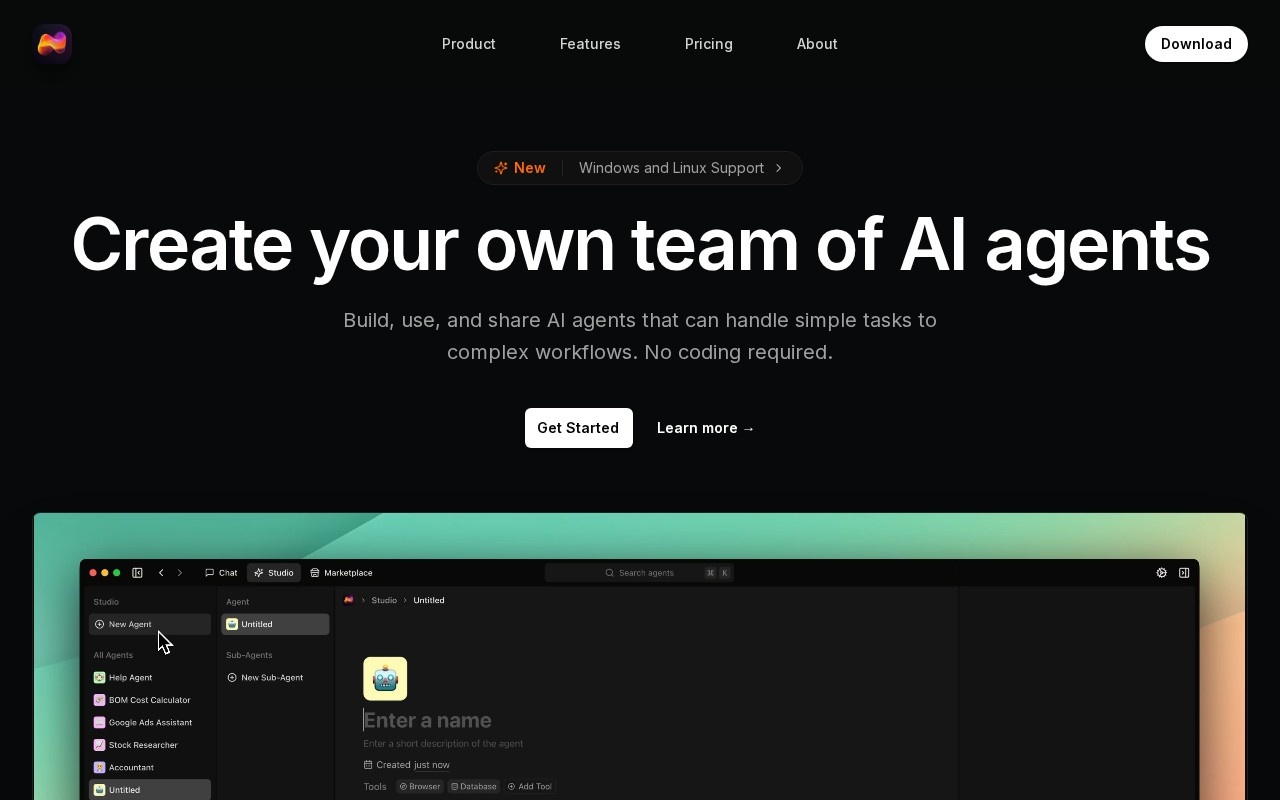
Task: Click the Created just now date text
Action: tap(407, 765)
